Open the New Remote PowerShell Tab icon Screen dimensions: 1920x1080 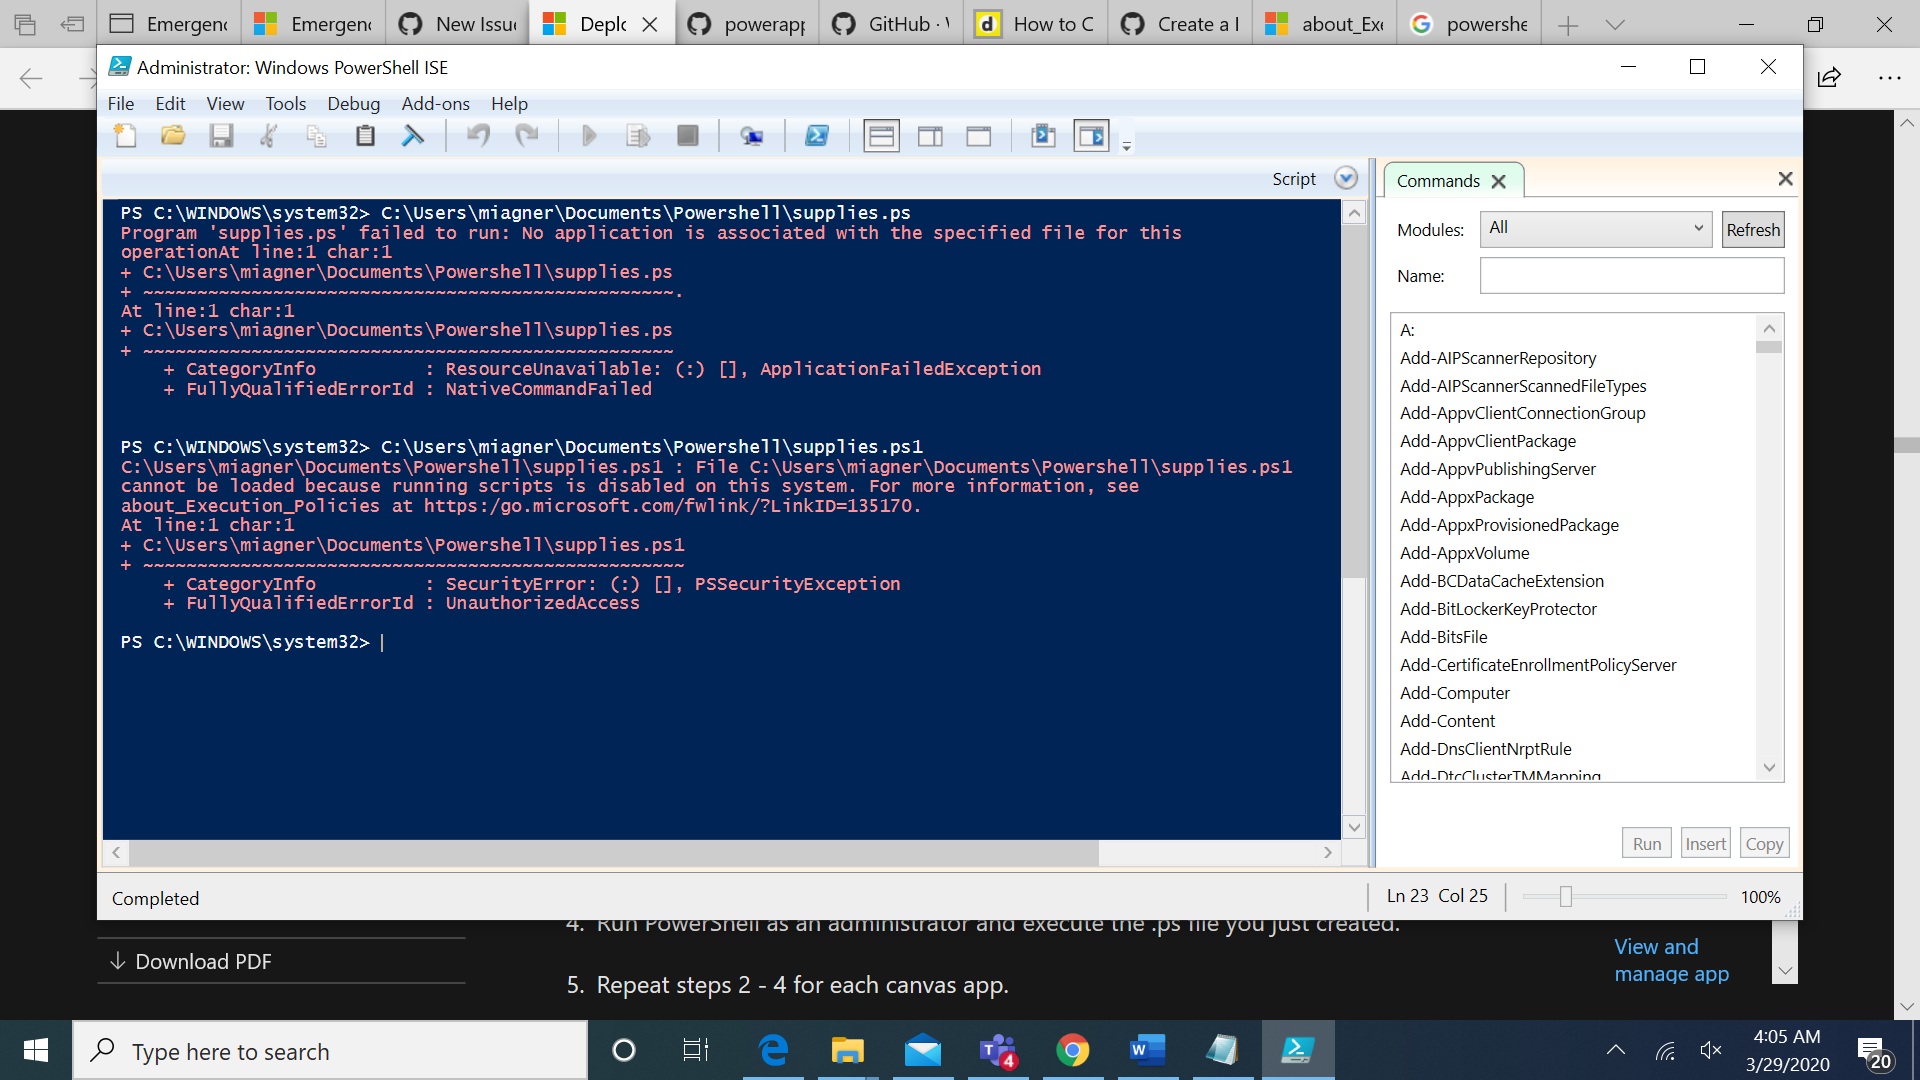(x=752, y=136)
